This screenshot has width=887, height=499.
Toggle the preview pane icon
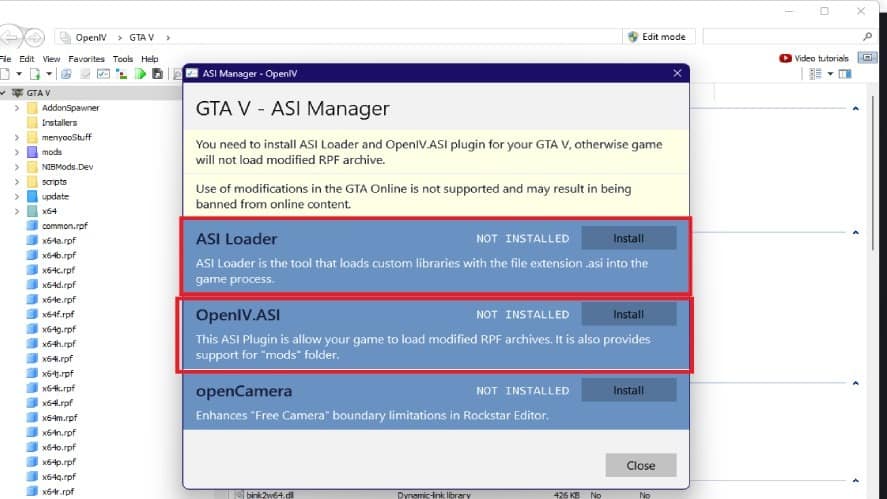point(845,74)
